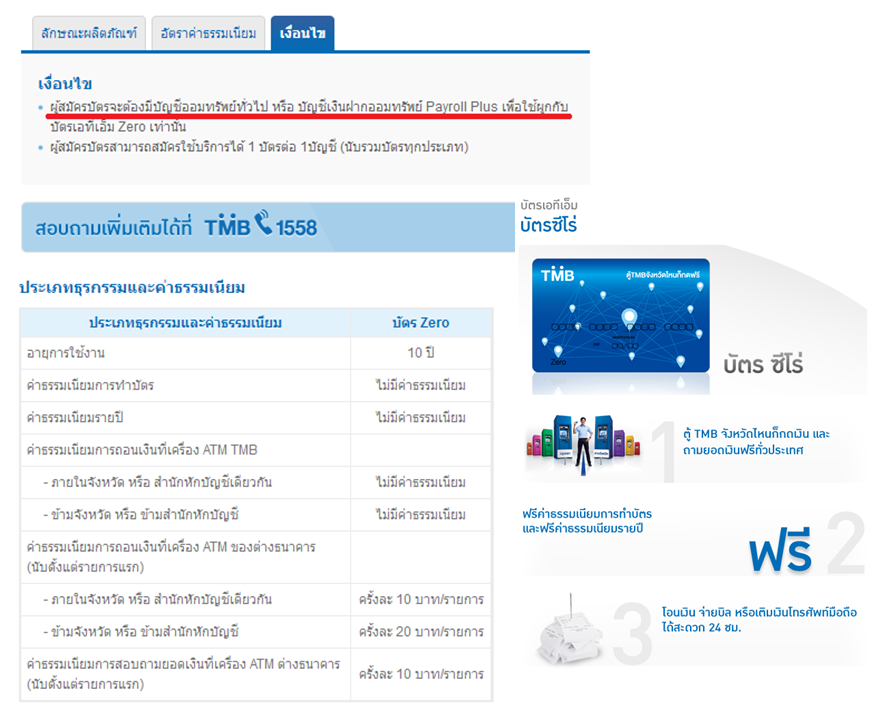The width and height of the screenshot is (879, 710).
Task: Click ไม่มีค่าธรรมเนียม in the ค่าธรรมเนียมการทำบัตร row
Action: point(421,386)
